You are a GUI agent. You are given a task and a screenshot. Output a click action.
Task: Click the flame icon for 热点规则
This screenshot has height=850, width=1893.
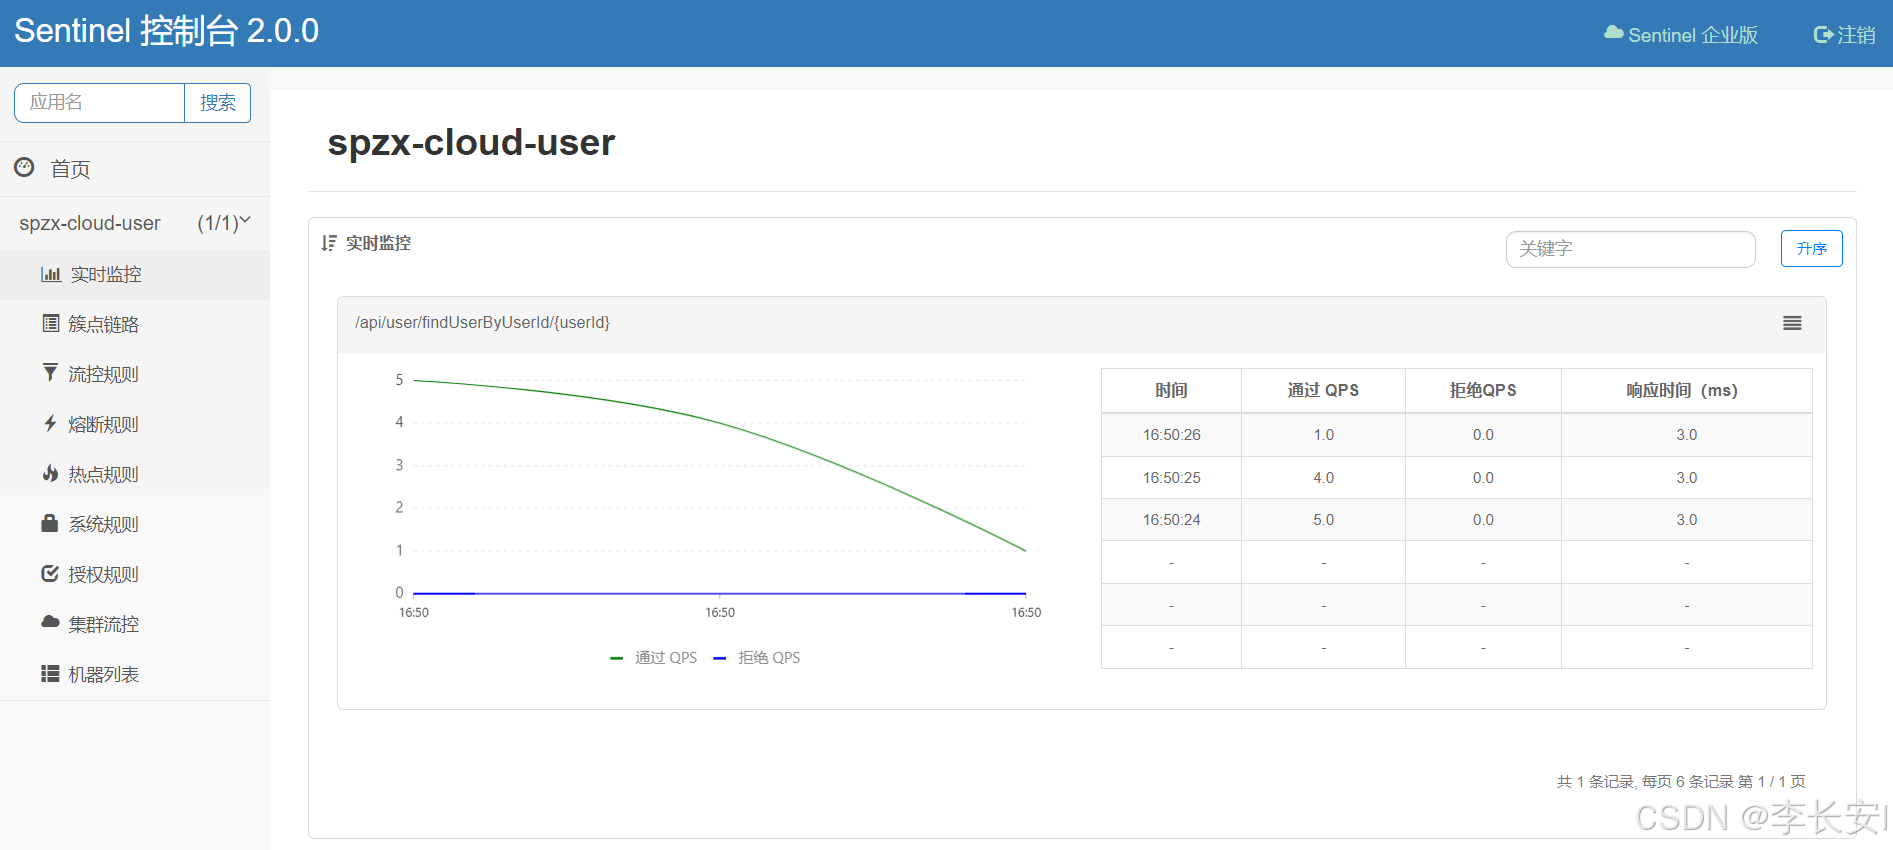pos(50,473)
